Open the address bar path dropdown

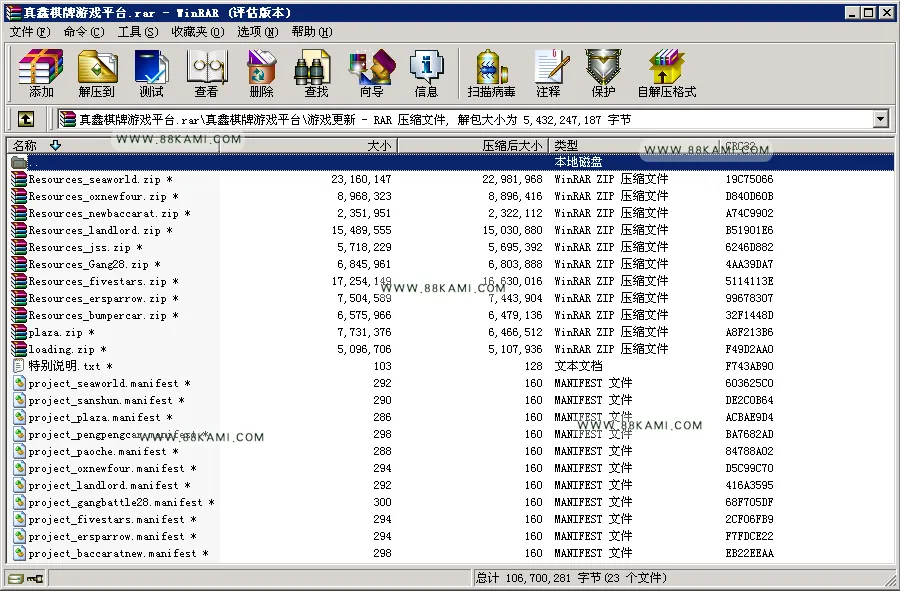[880, 119]
